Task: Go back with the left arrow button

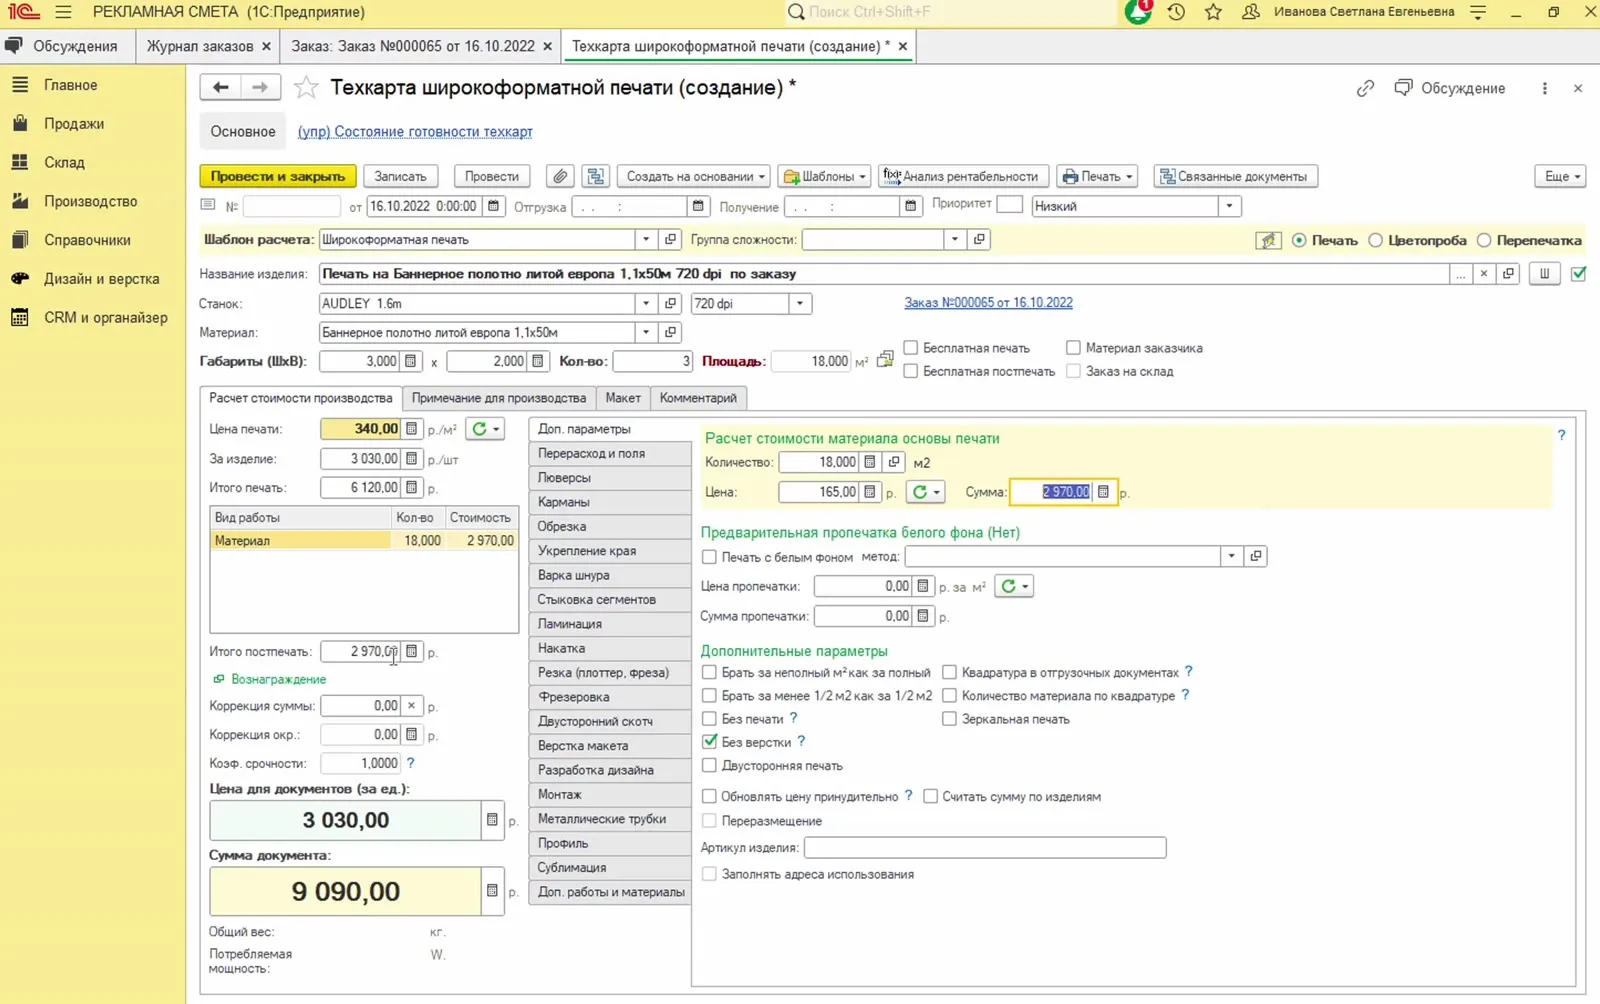Action: tap(220, 87)
